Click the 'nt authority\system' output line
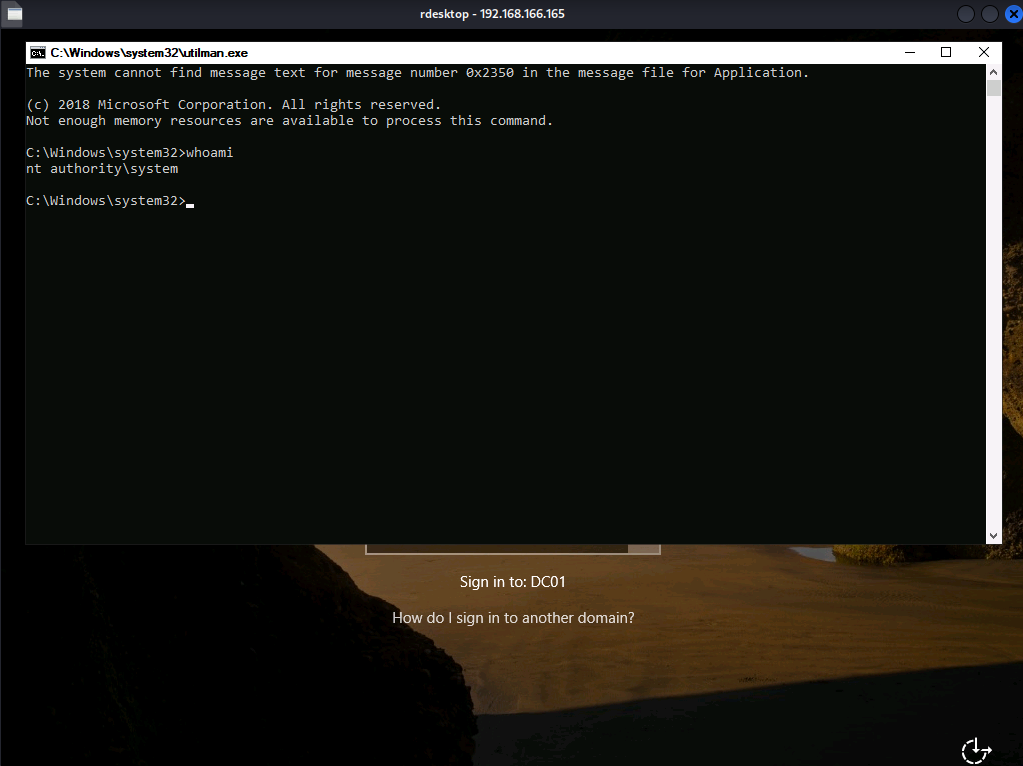1023x766 pixels. [102, 169]
